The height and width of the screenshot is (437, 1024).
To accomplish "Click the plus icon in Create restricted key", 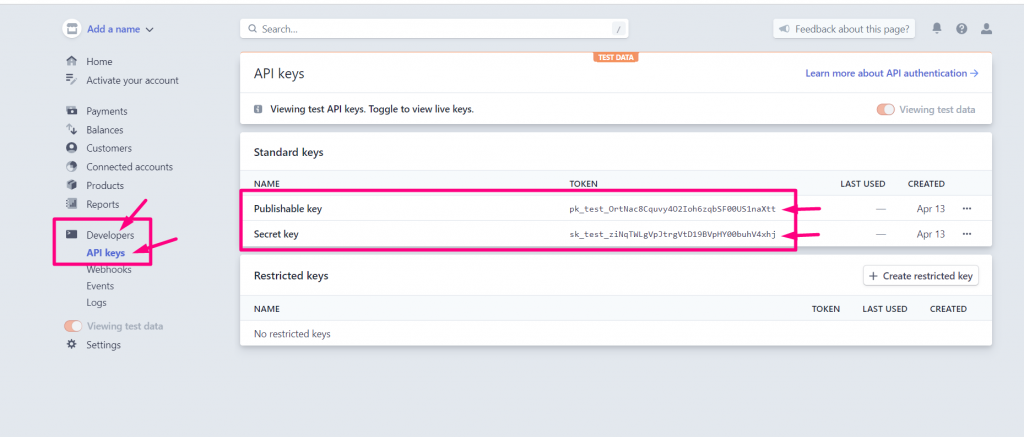I will point(873,276).
